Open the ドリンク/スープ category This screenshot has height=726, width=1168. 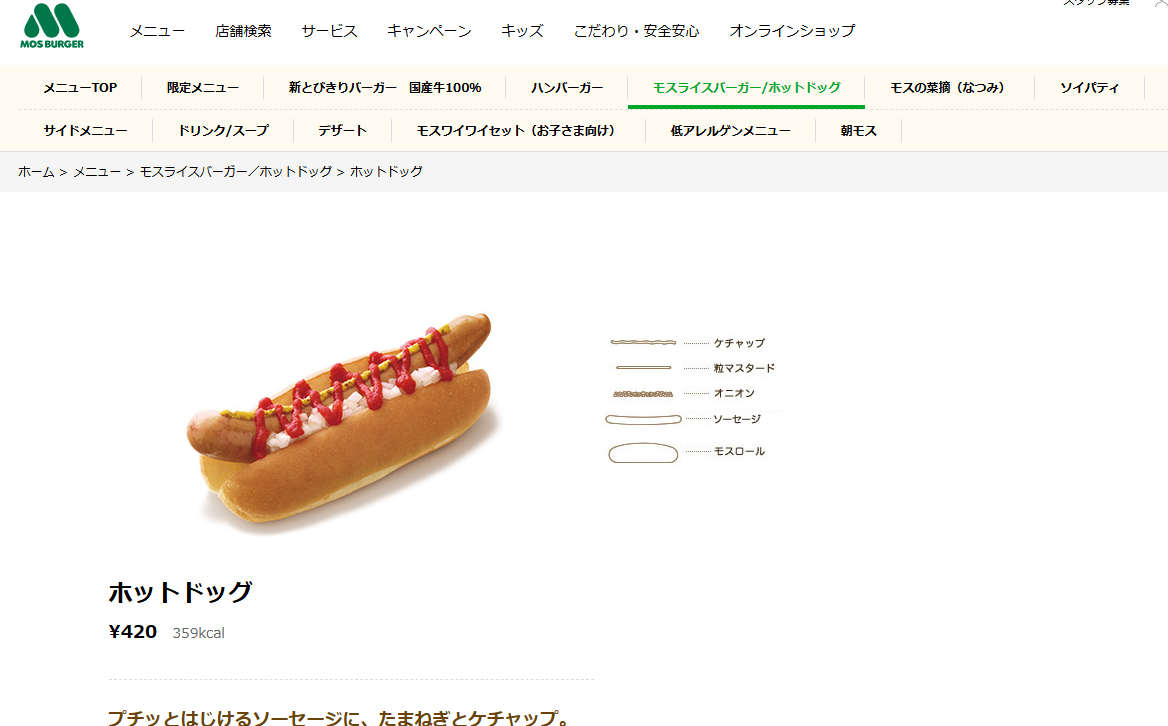click(223, 131)
